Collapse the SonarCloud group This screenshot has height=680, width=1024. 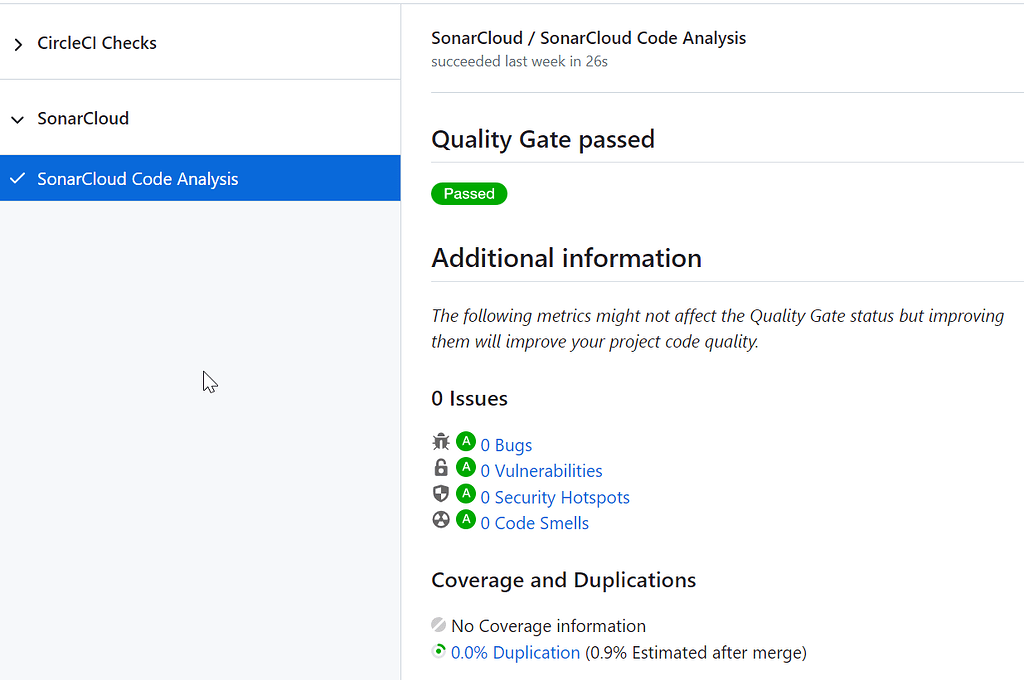click(17, 118)
